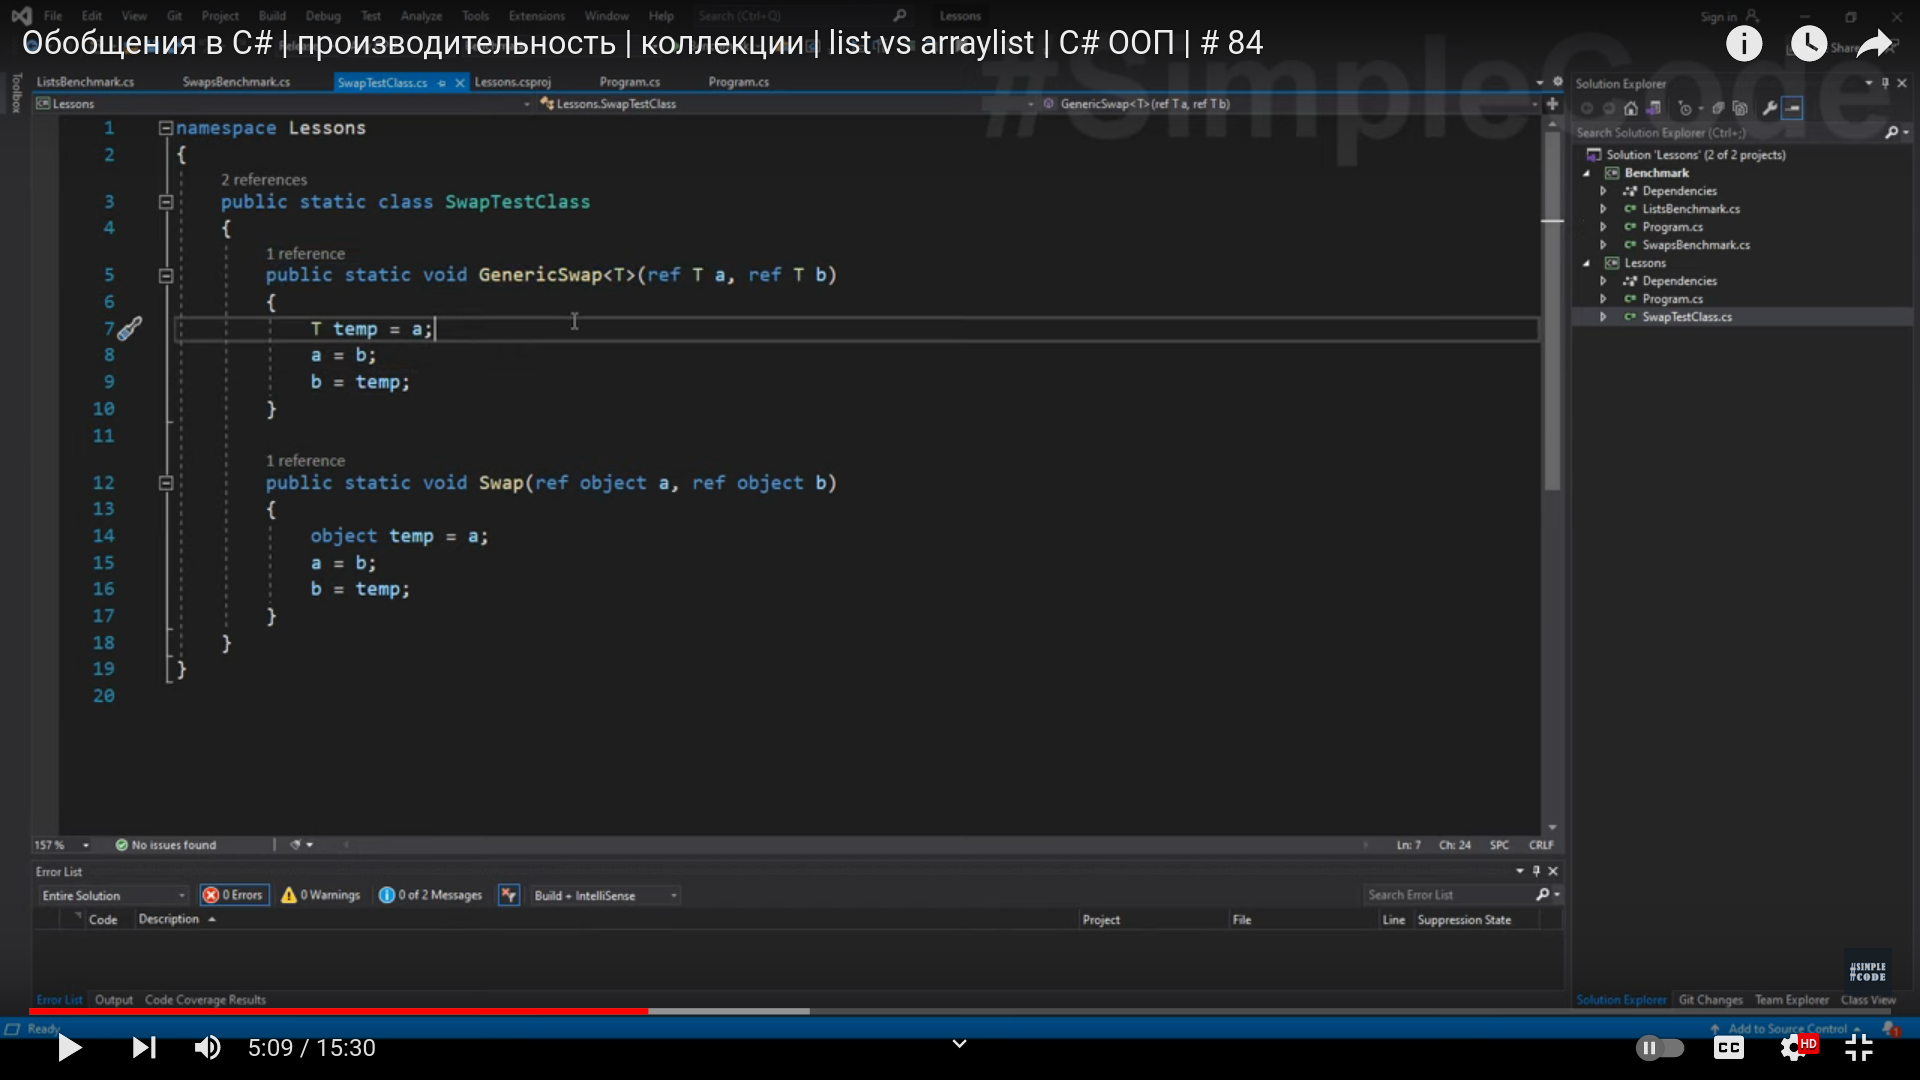Viewport: 1920px width, 1080px height.
Task: Collapse the GenericSwap method block
Action: 166,275
